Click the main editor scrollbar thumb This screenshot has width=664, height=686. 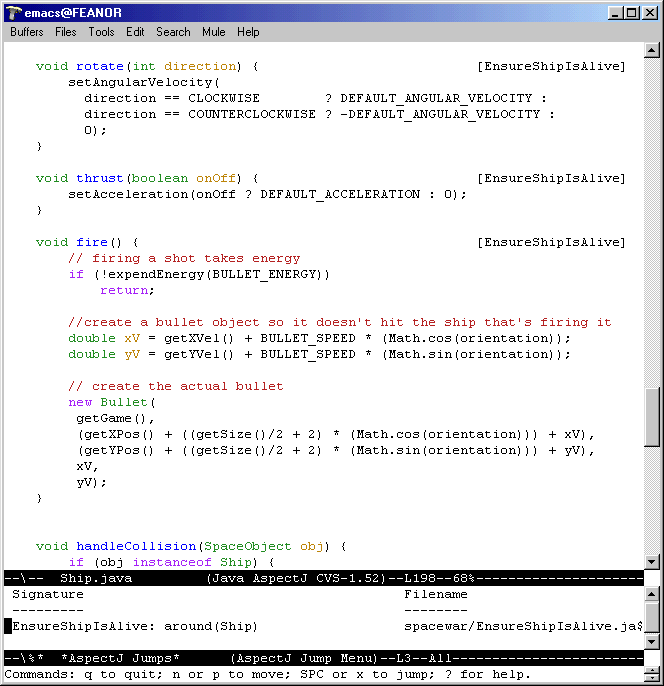pos(652,416)
